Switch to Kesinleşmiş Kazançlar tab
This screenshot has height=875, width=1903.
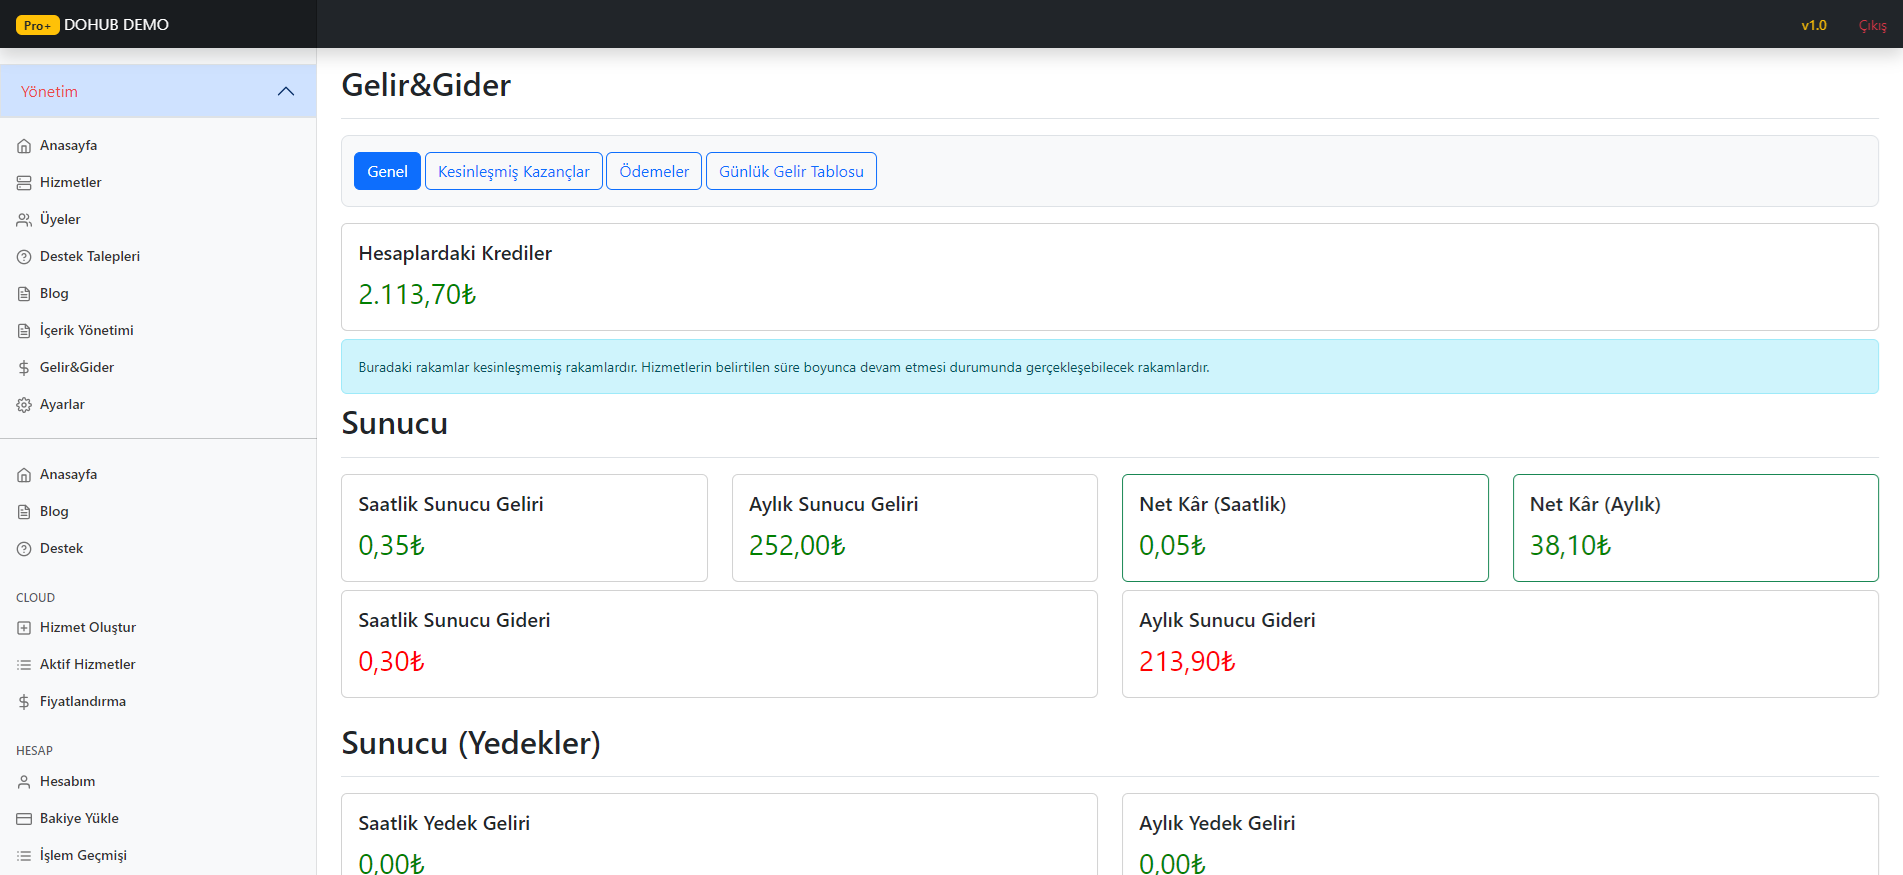point(514,171)
